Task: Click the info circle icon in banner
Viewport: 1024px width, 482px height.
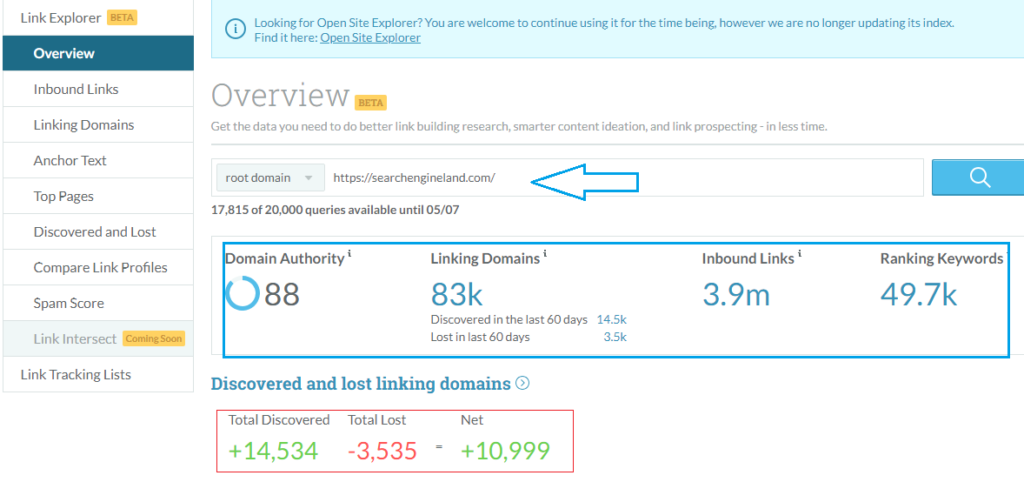Action: pyautogui.click(x=234, y=30)
